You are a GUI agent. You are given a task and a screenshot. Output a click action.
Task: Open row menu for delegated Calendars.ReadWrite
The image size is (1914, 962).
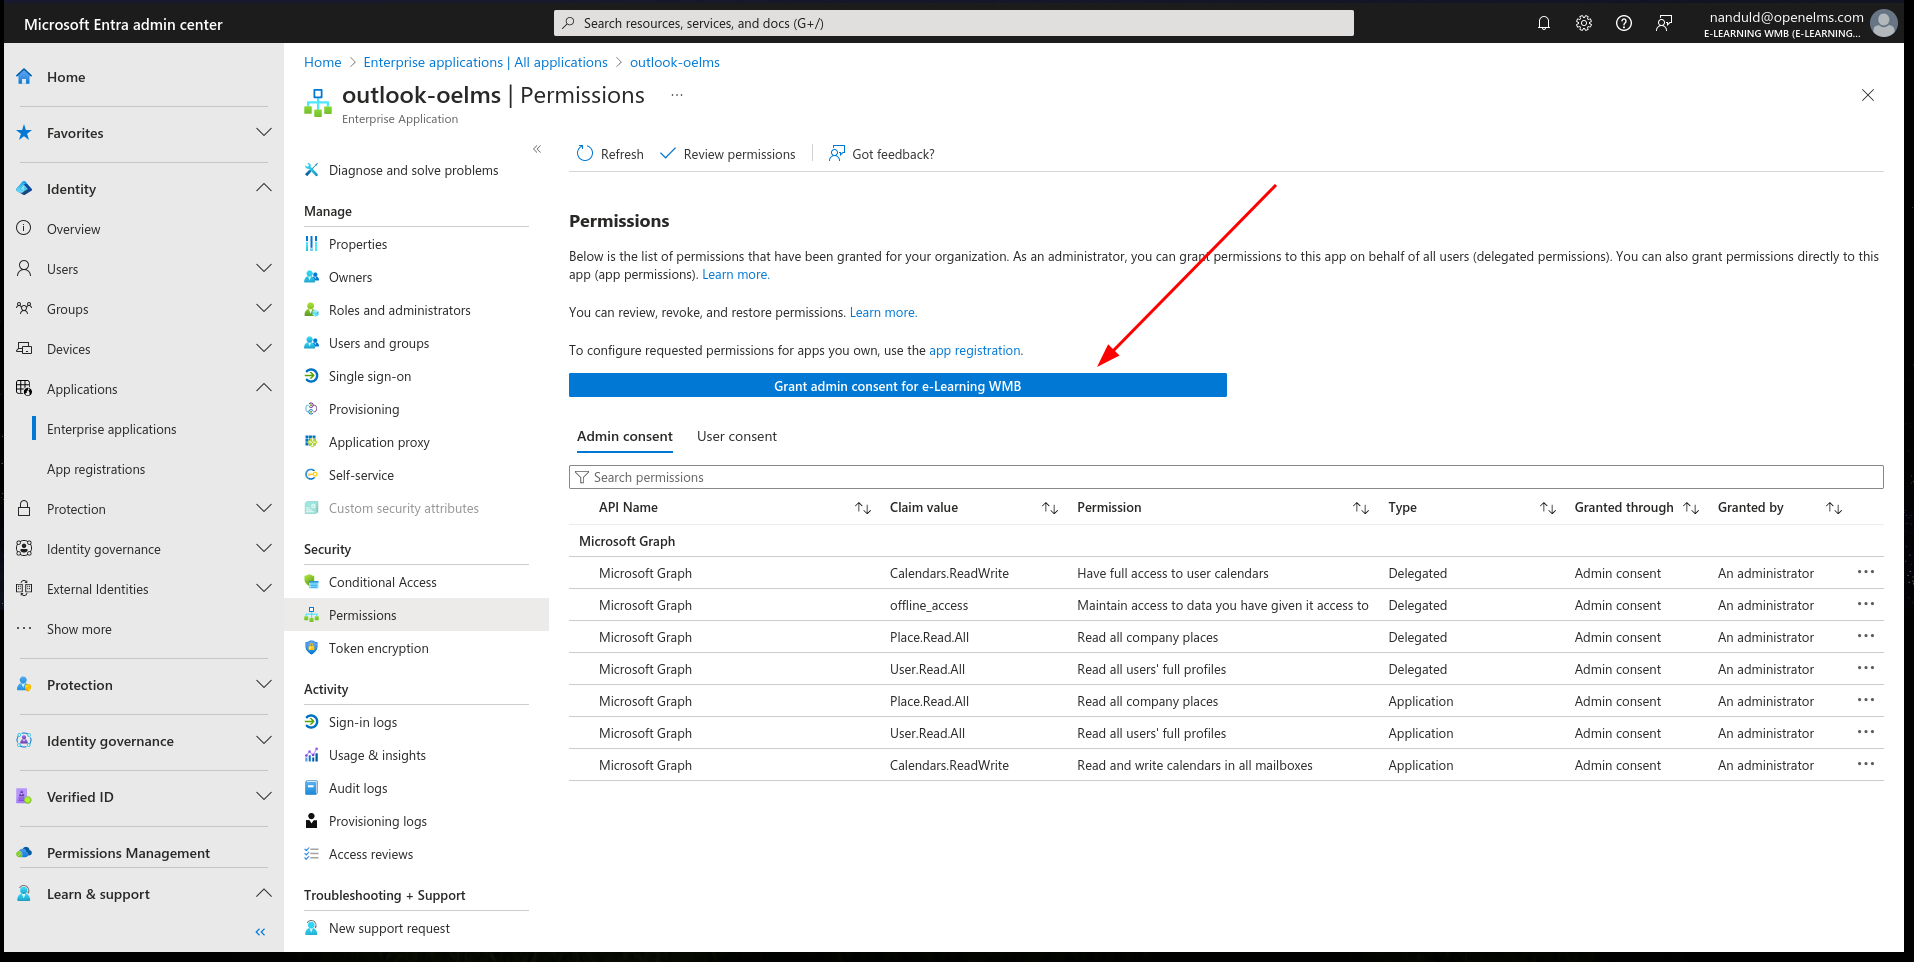click(x=1866, y=572)
